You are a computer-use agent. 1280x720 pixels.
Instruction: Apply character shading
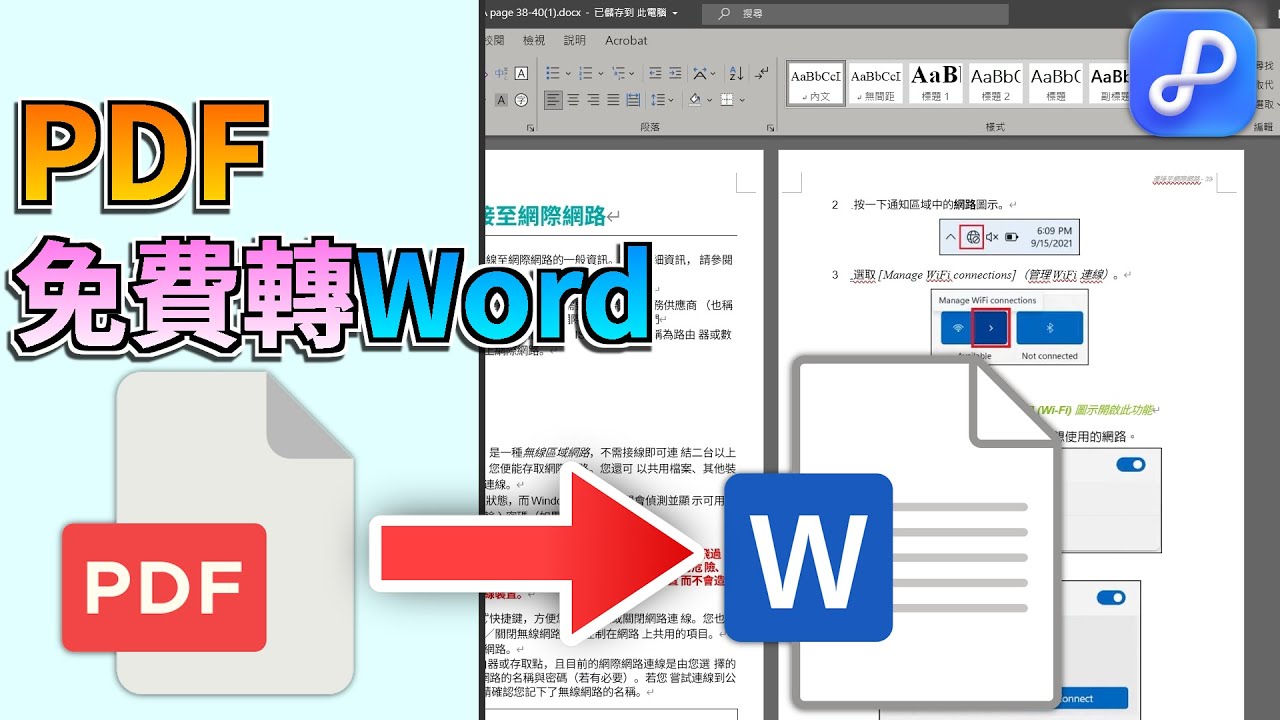tap(501, 100)
